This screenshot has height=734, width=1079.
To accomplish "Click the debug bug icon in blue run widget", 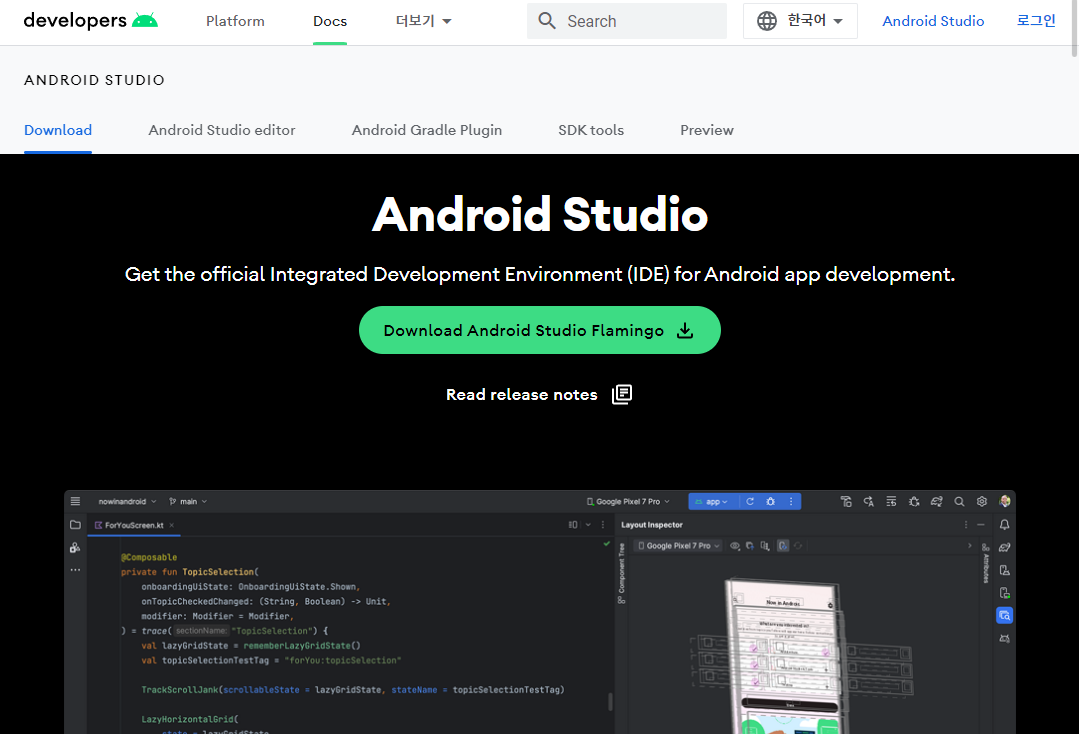I will [x=771, y=501].
